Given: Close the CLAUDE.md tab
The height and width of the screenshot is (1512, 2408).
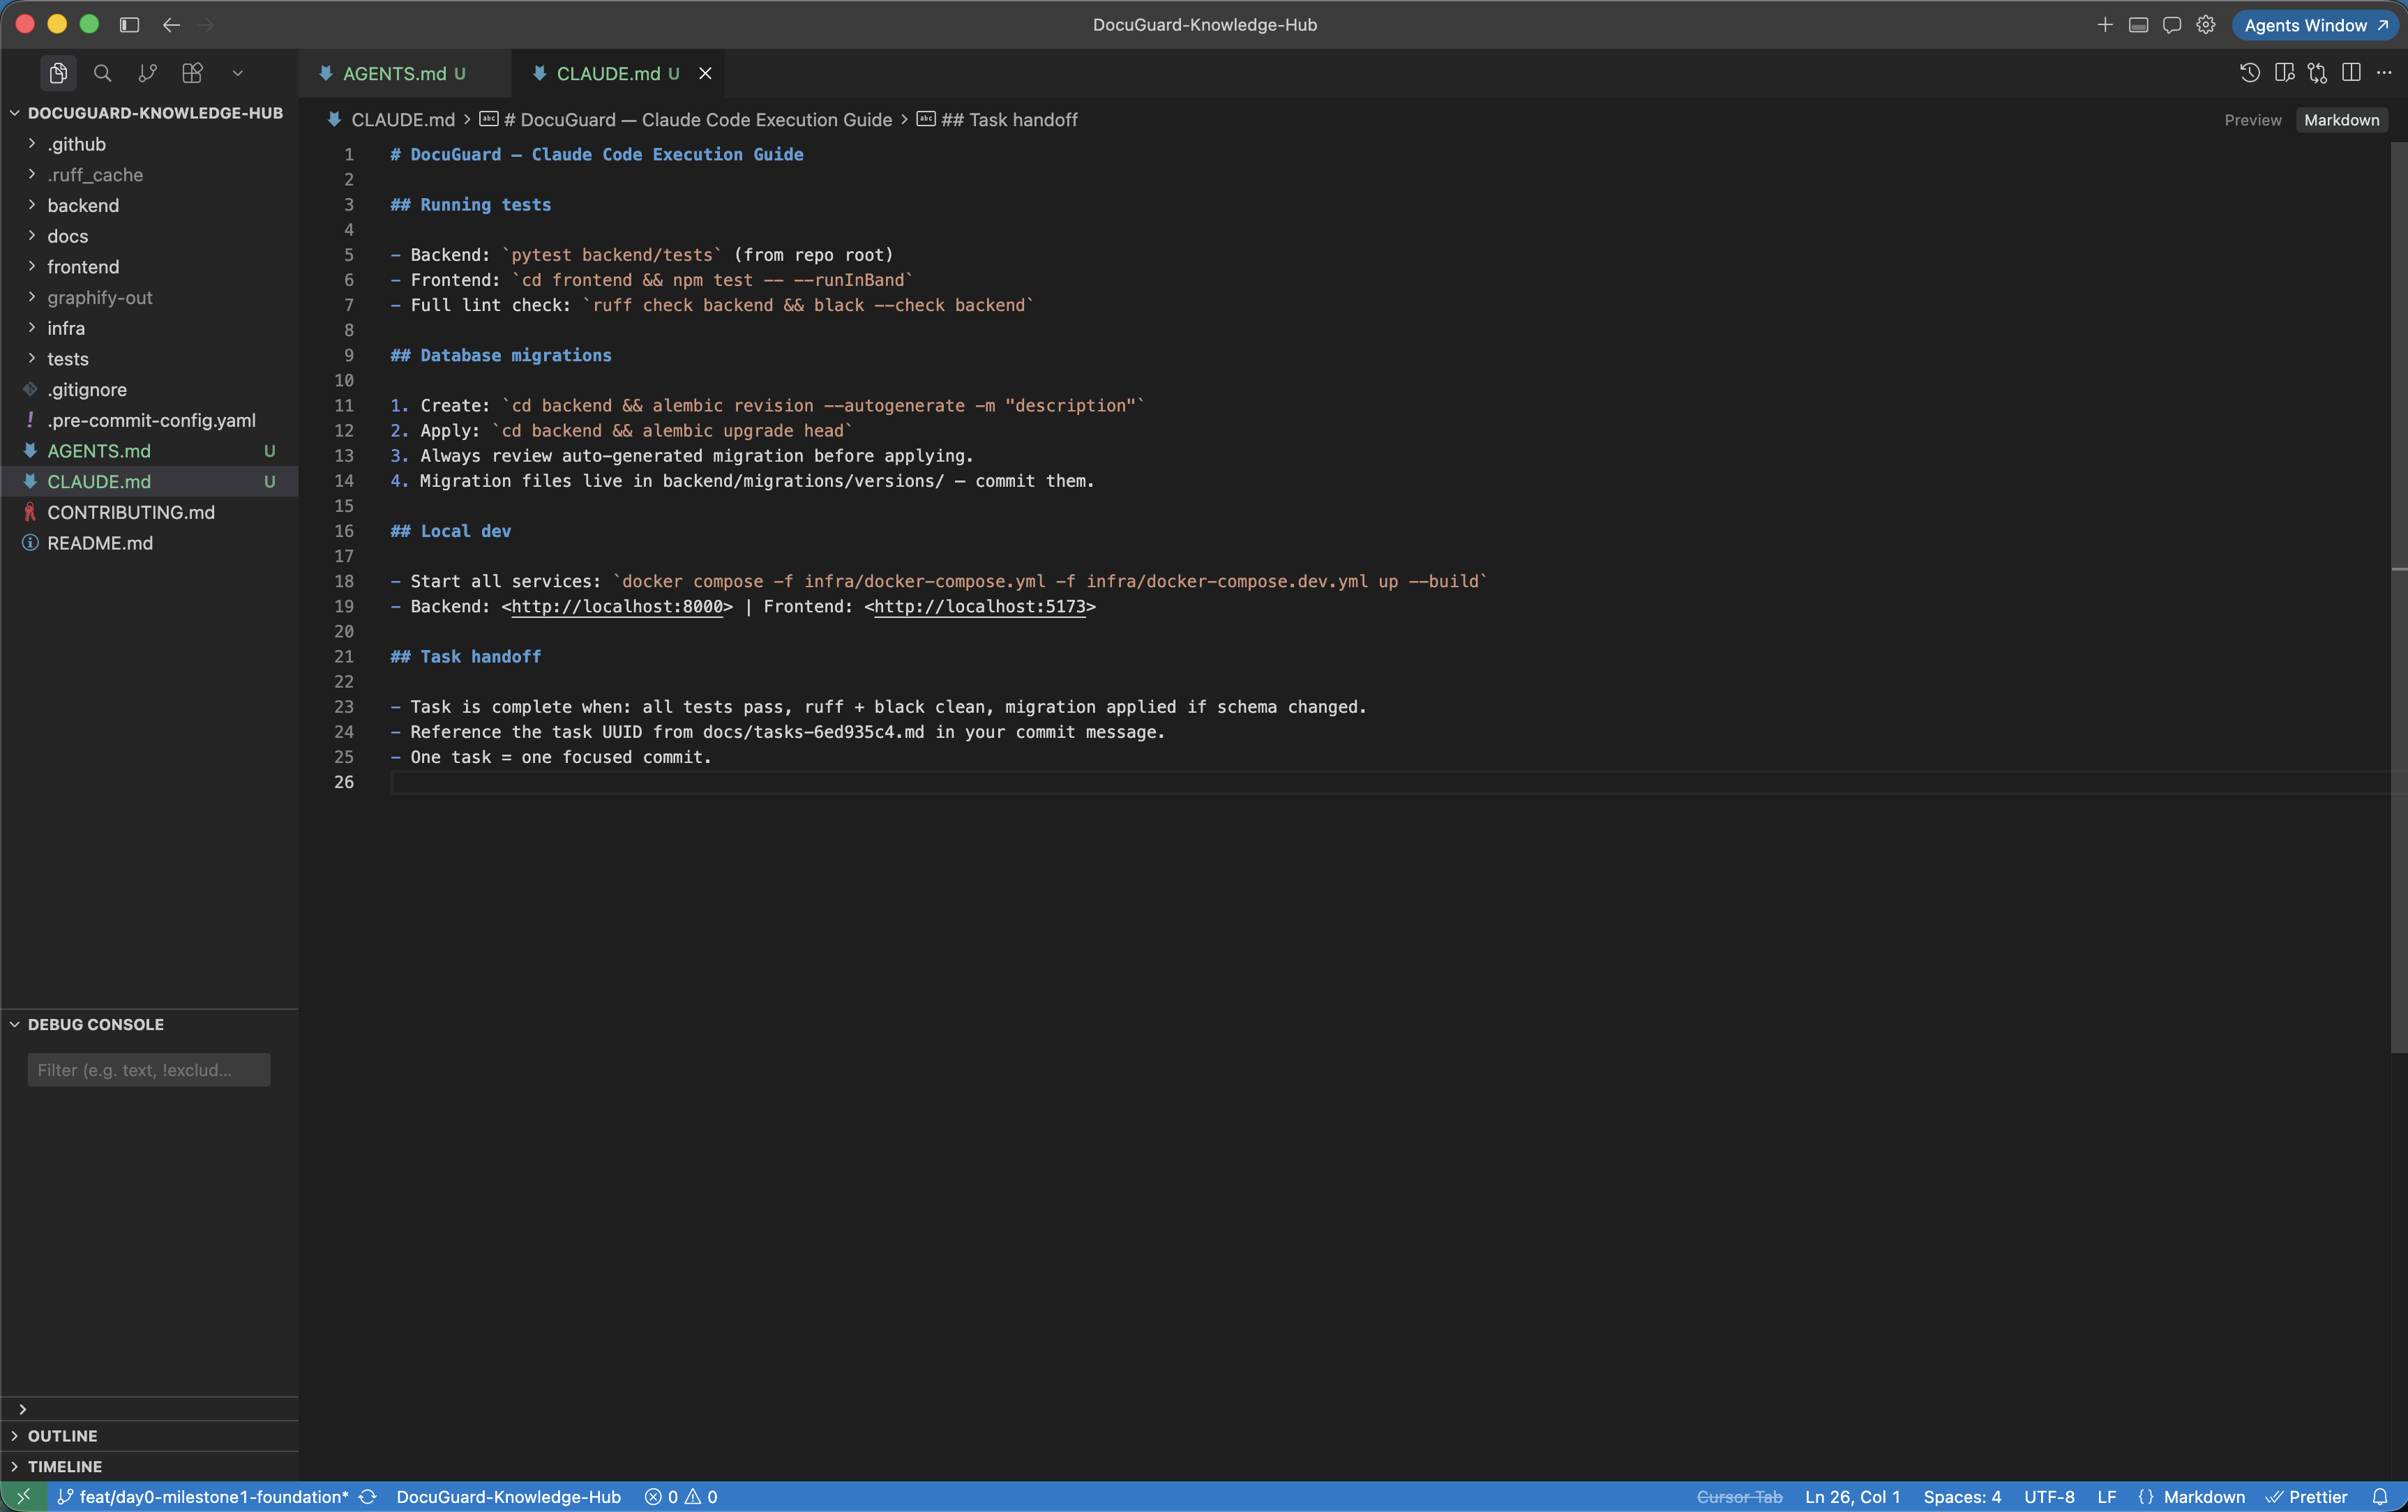Looking at the screenshot, I should point(705,73).
